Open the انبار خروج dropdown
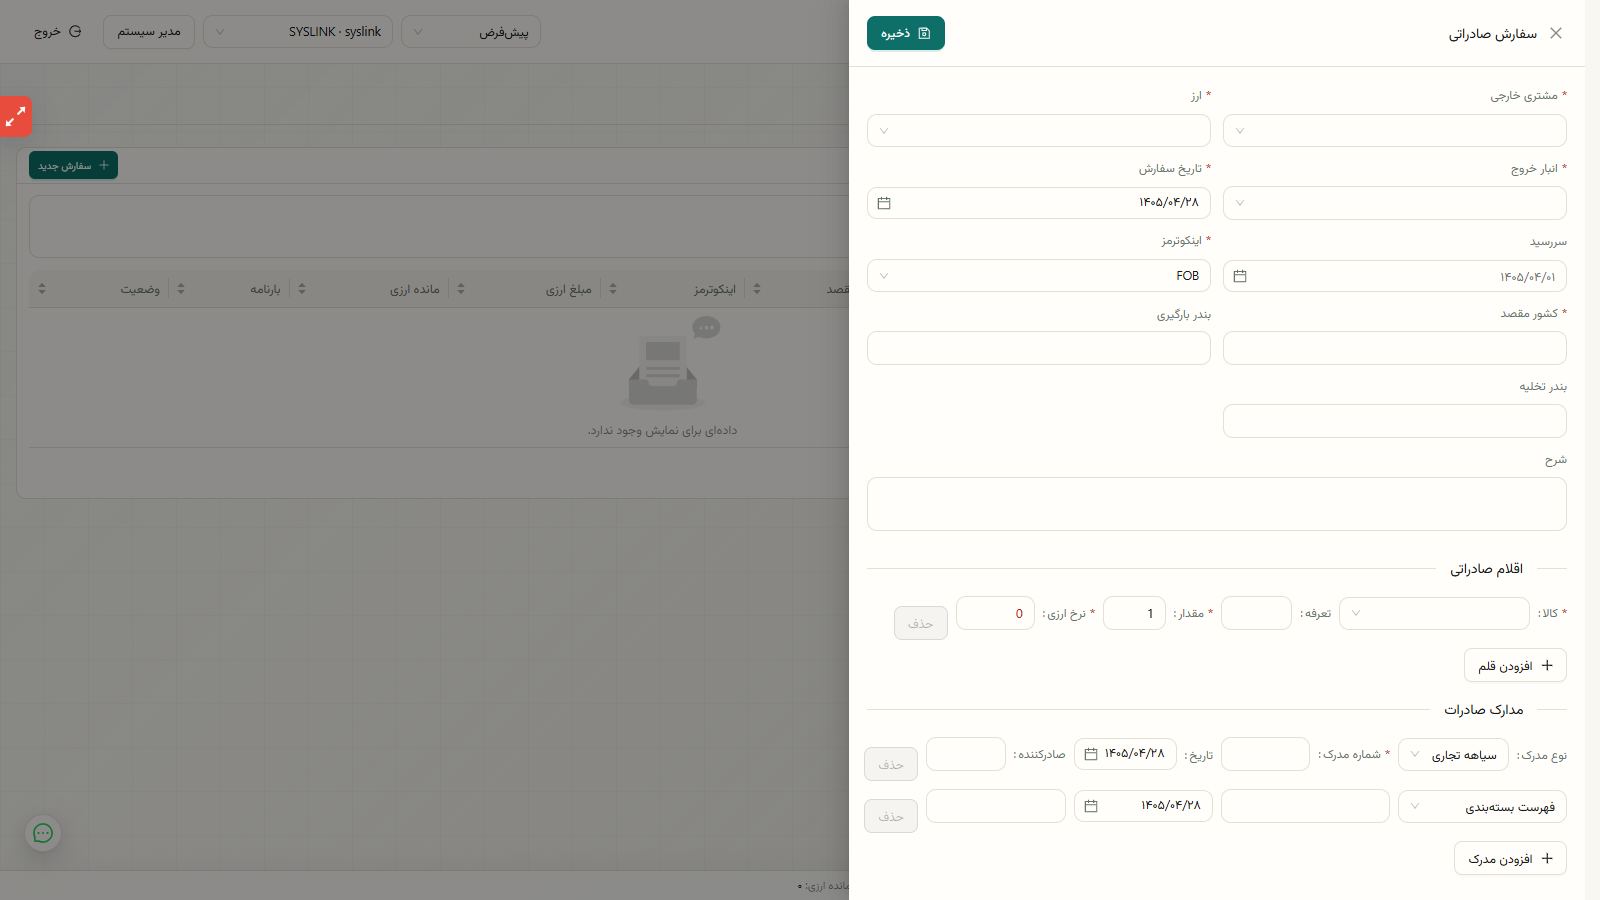This screenshot has width=1600, height=900. pos(1394,203)
